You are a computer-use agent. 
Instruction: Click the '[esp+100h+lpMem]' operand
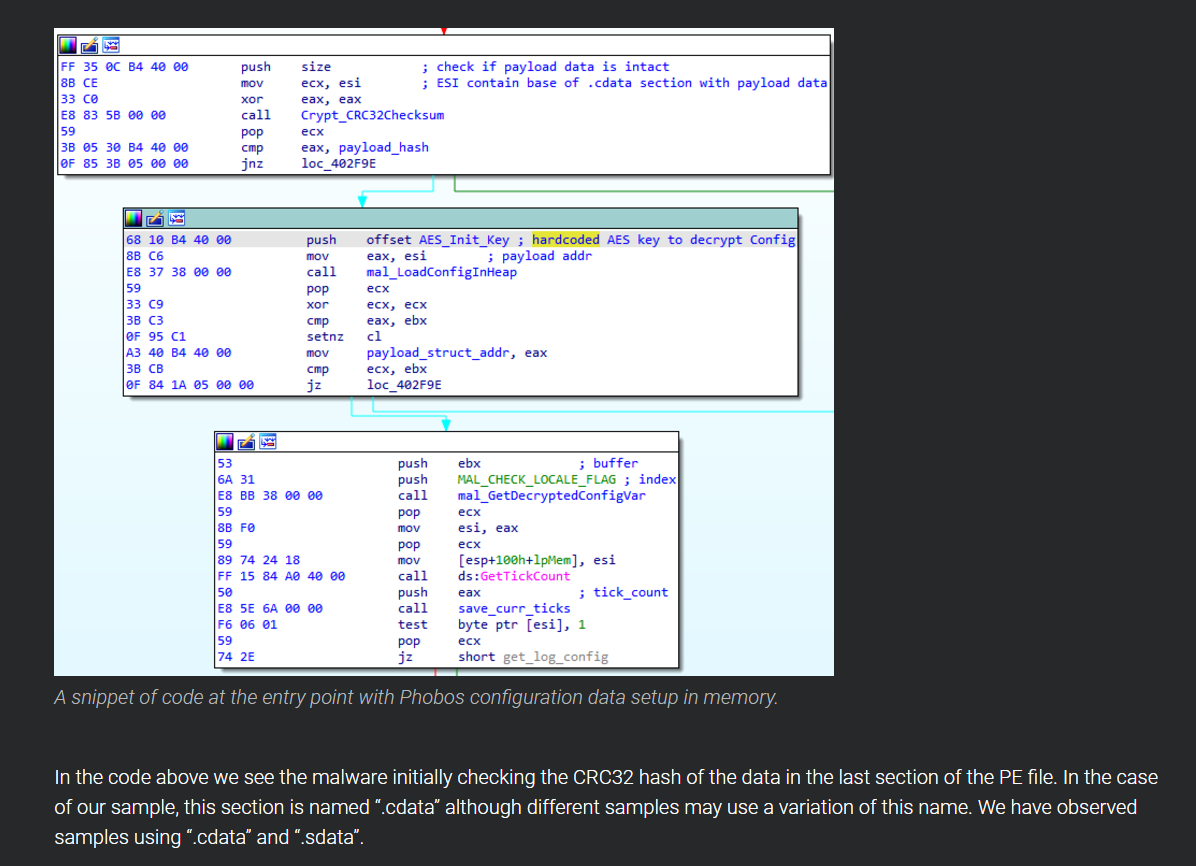click(518, 560)
